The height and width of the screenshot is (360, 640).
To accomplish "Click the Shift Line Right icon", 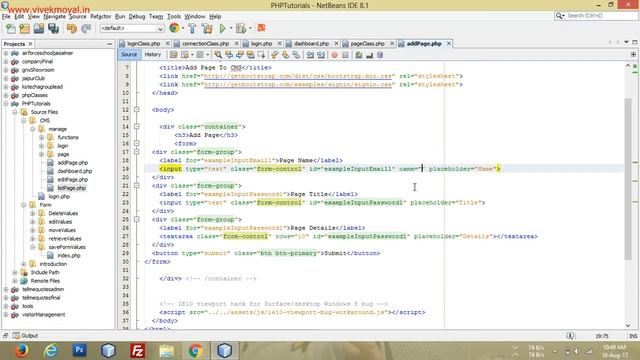I will coord(321,55).
